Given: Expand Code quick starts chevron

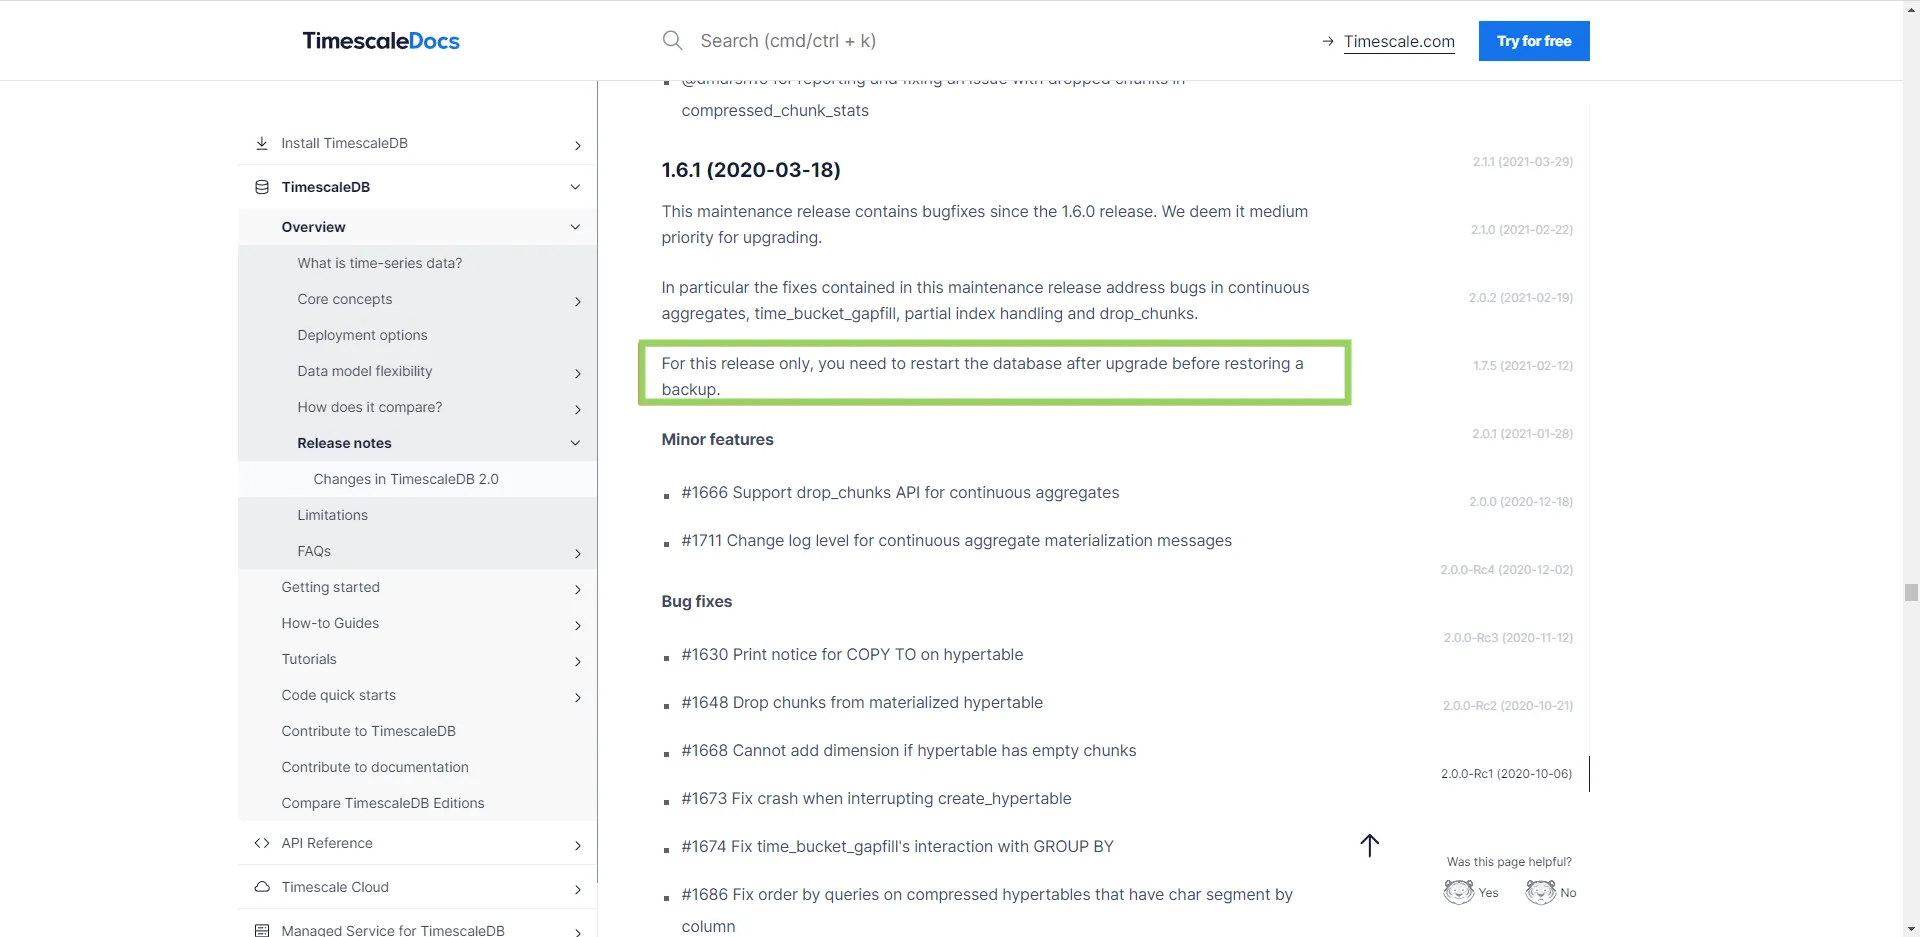Looking at the screenshot, I should click(x=578, y=697).
